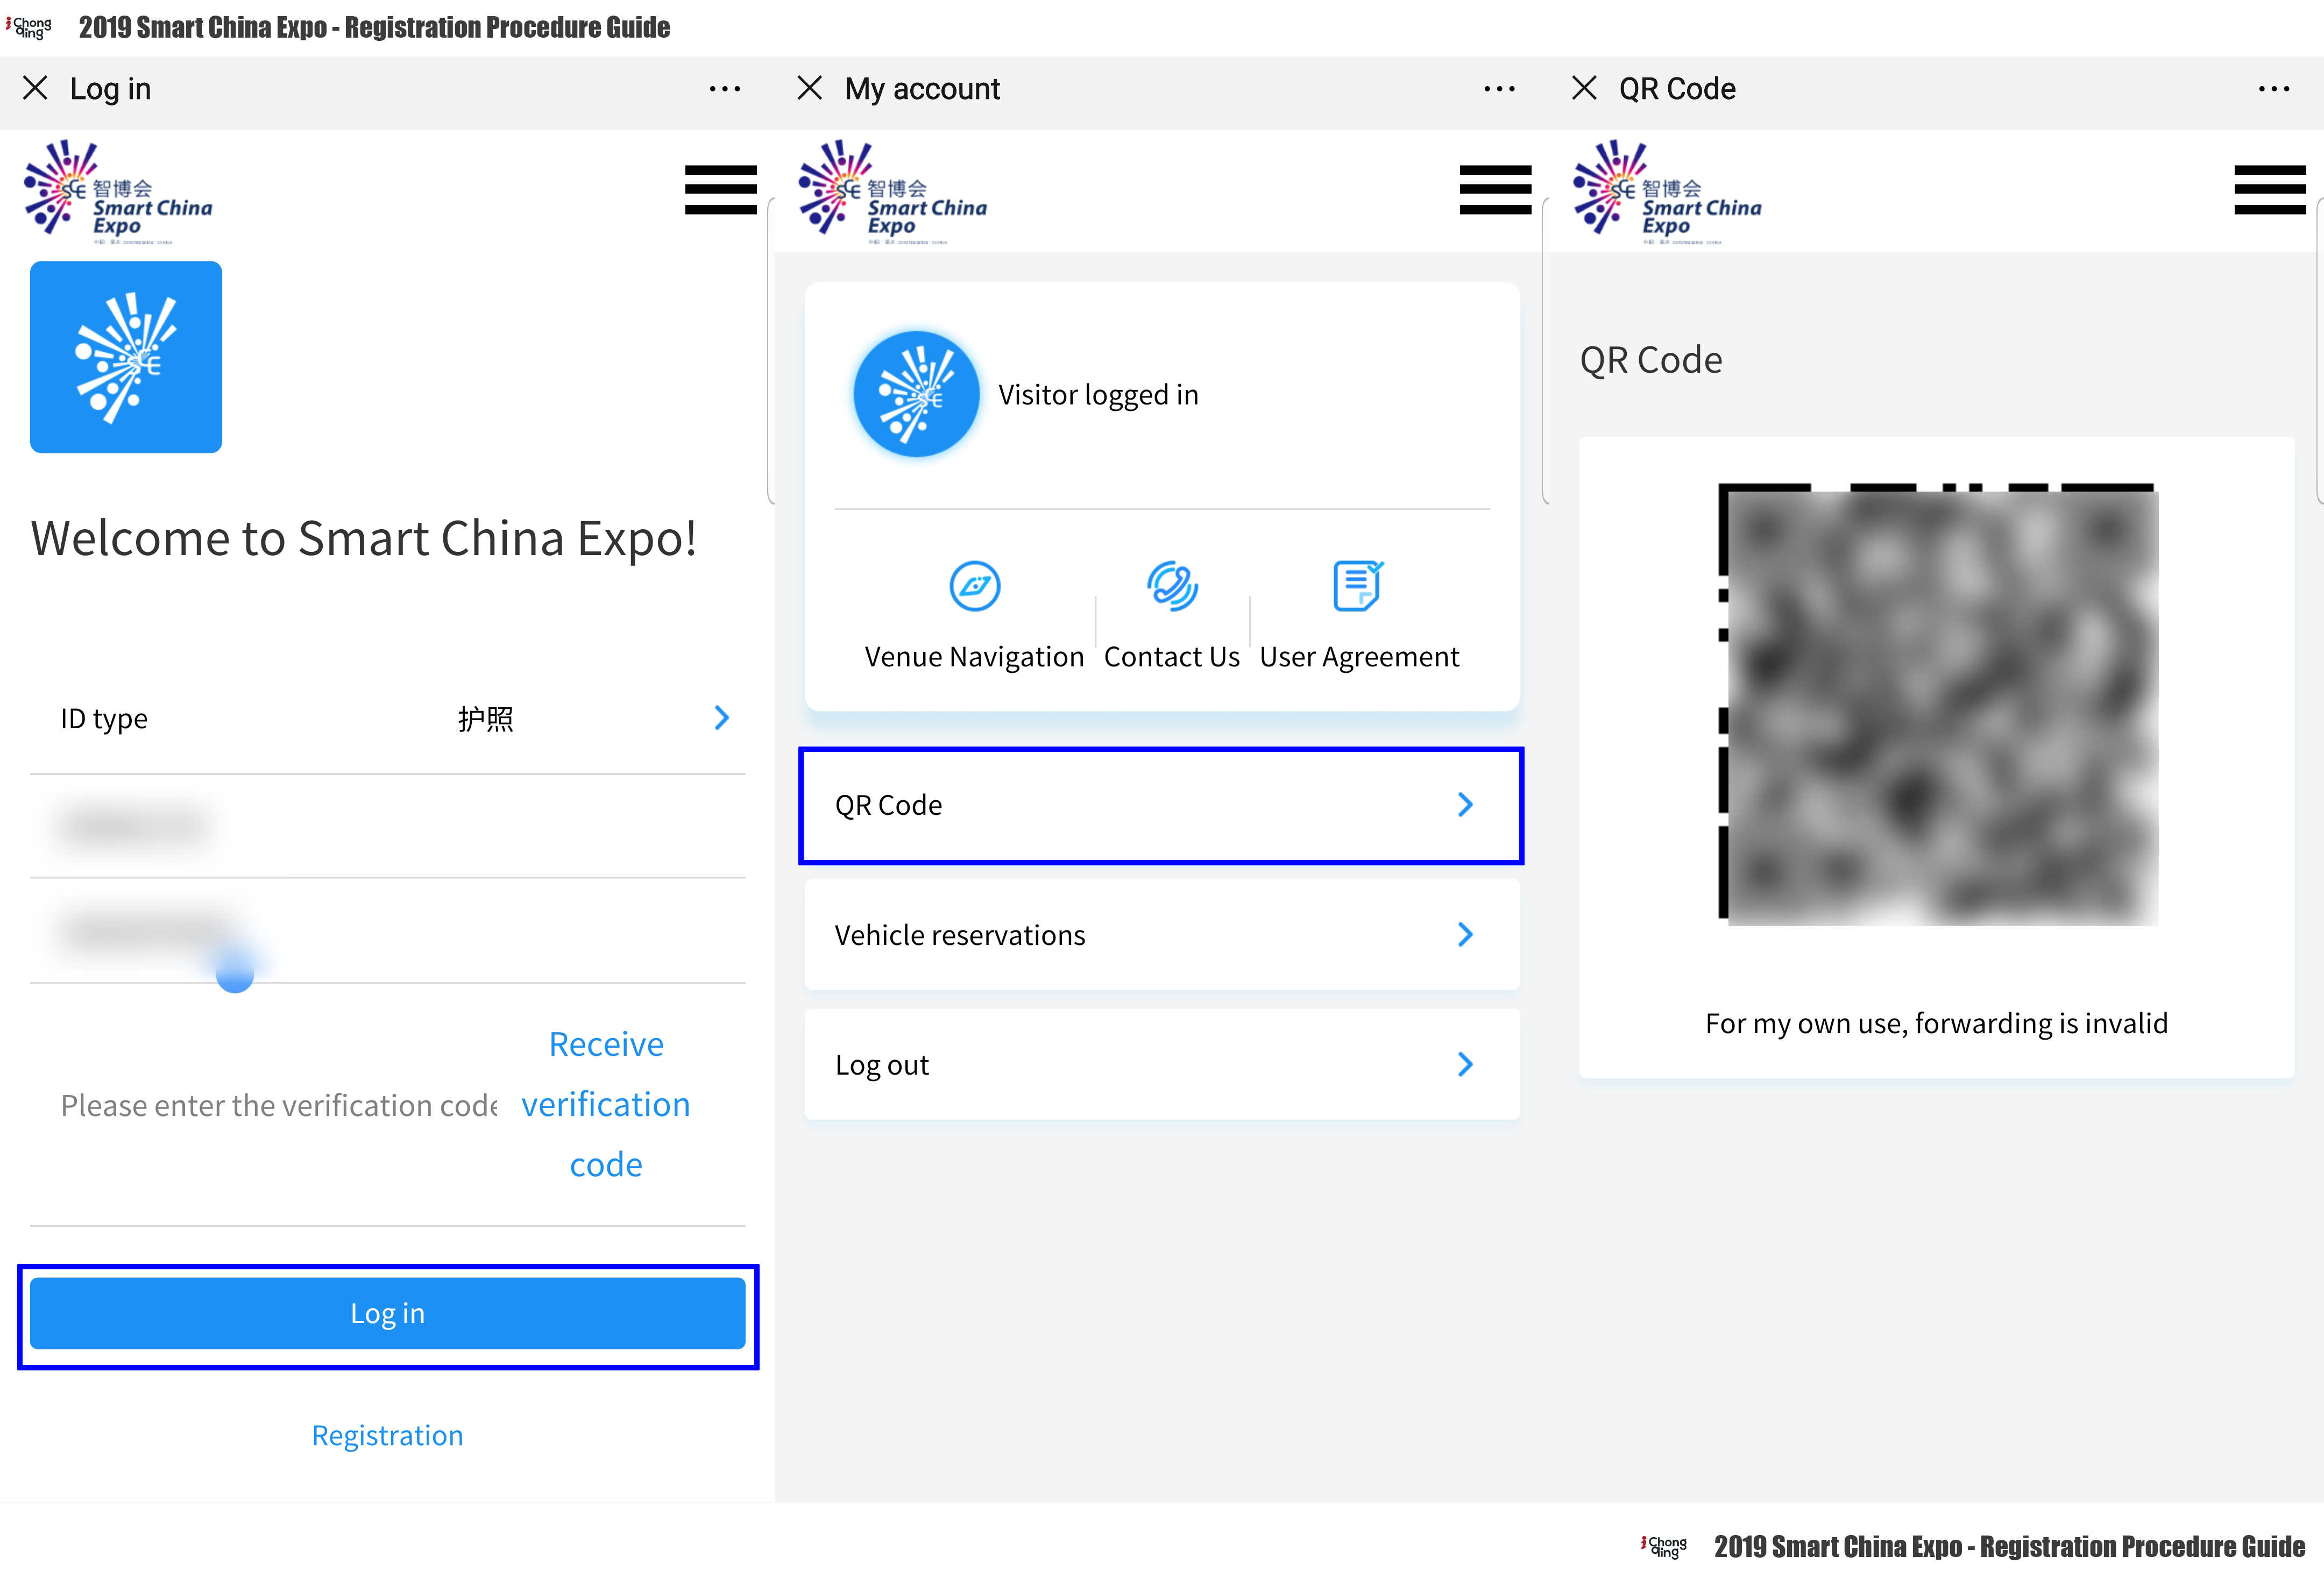Image resolution: width=2324 pixels, height=1592 pixels.
Task: Click the first blurred ID number field
Action: (x=388, y=826)
